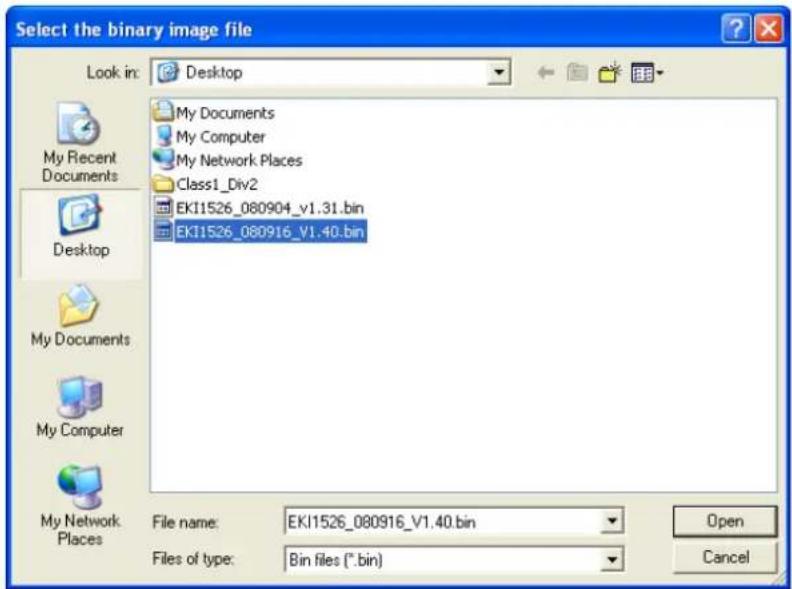Select the EKI1526_080916_V1.40.bin file icon
Image resolution: width=792 pixels, height=589 pixels.
tap(163, 231)
